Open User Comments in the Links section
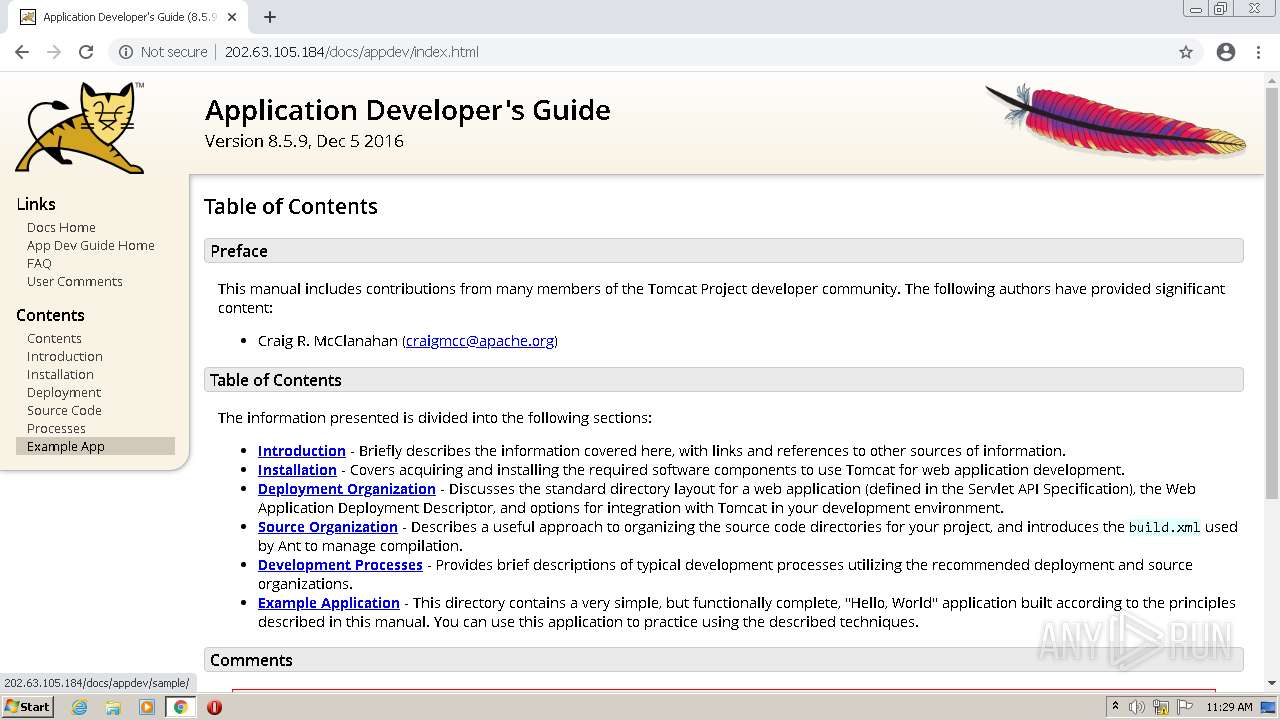 (75, 281)
